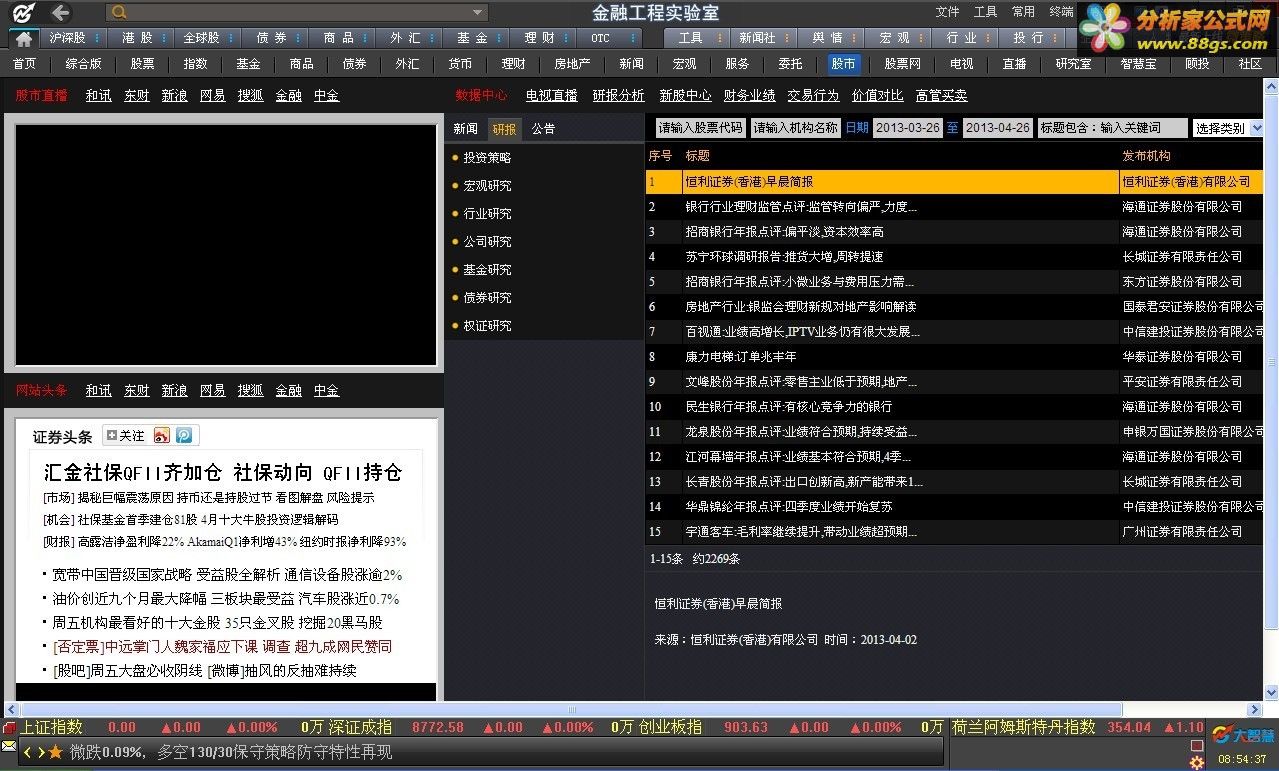Click the vertical scrollbar down arrow on right
This screenshot has width=1279, height=771.
pos(1271,692)
